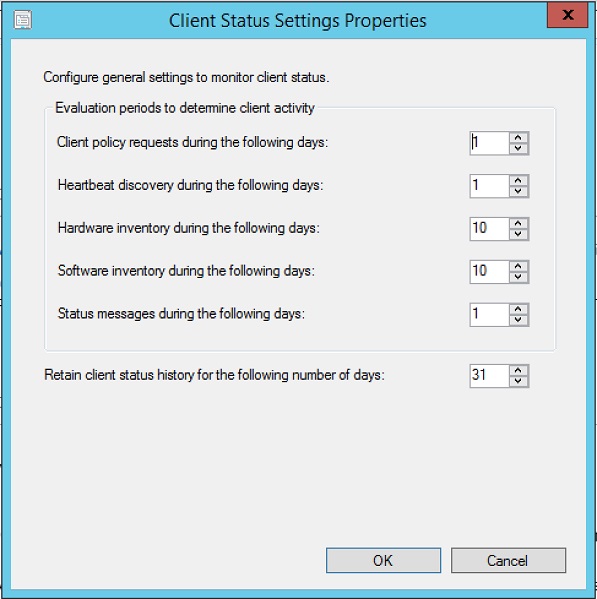Increase the Software inventory days value

518,266
